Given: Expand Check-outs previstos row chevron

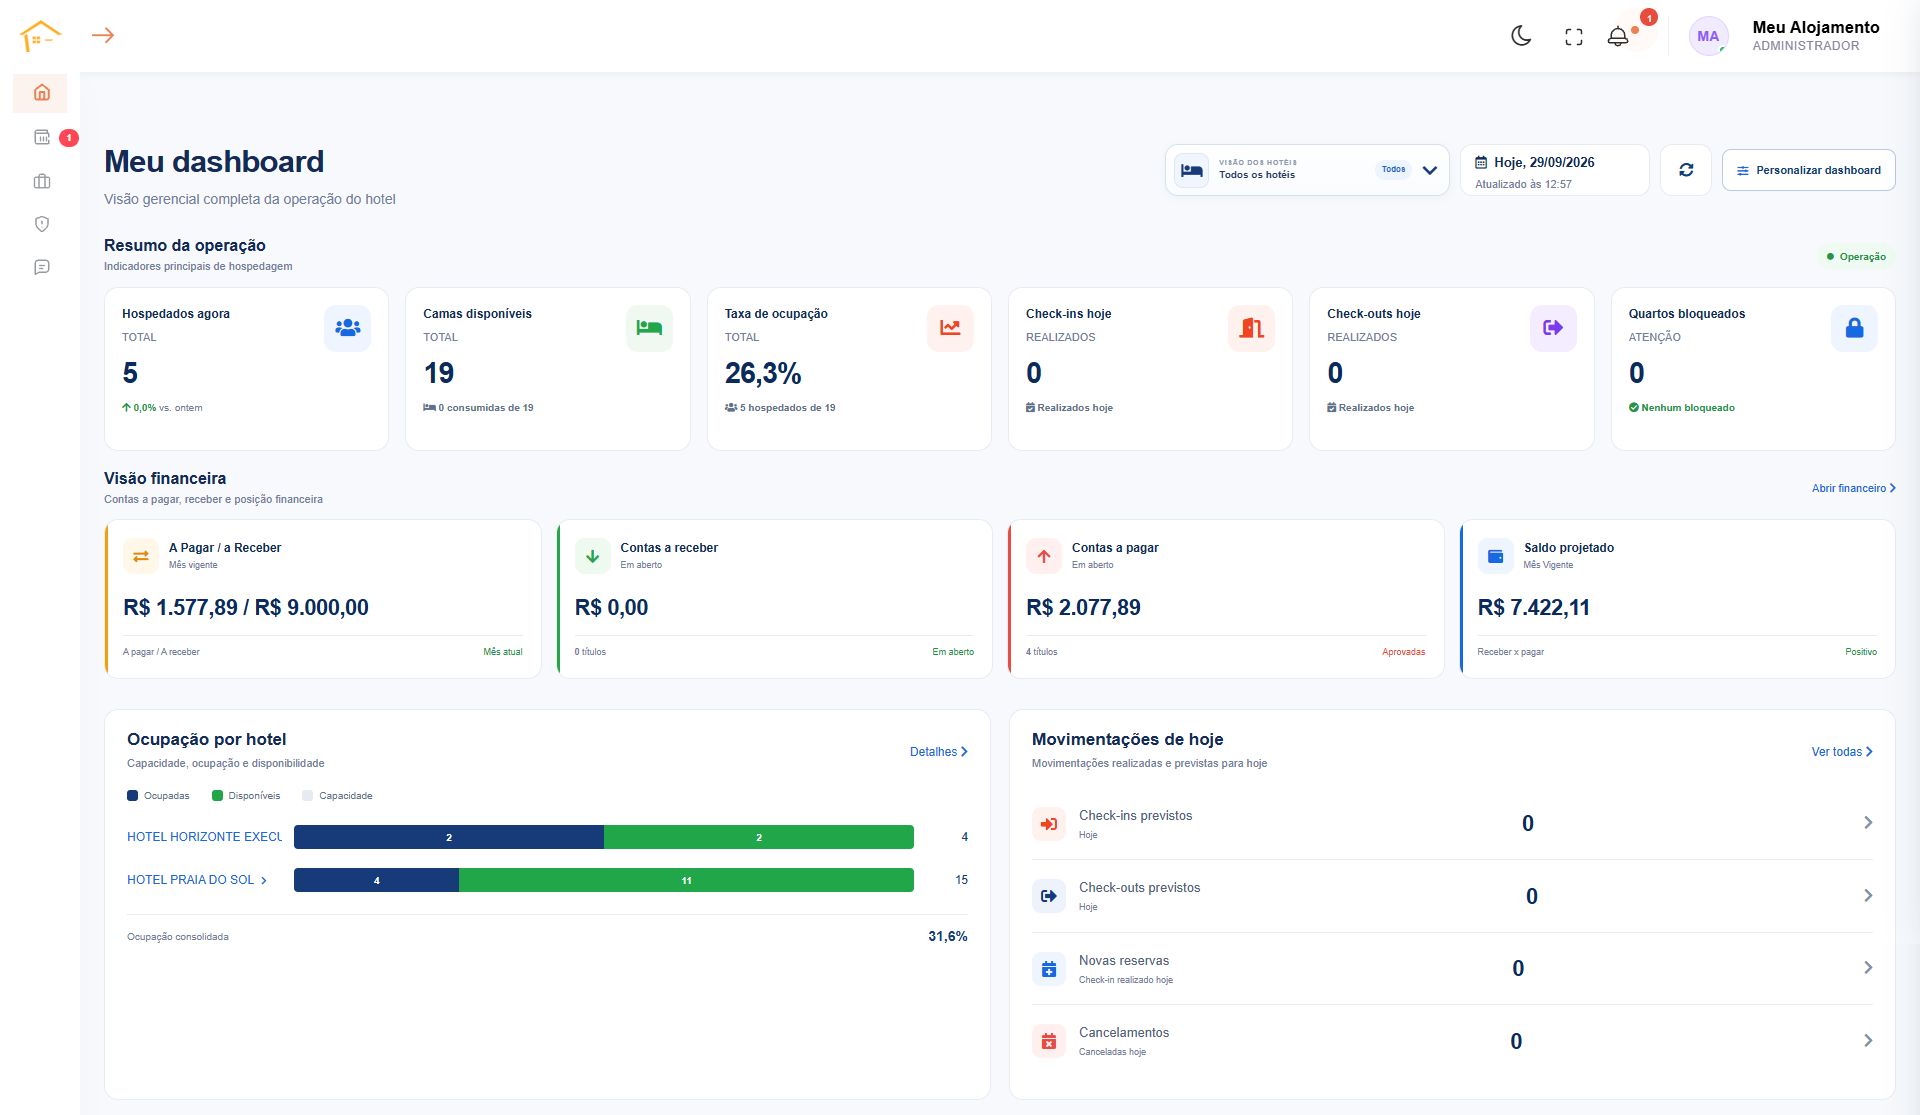Looking at the screenshot, I should (1867, 896).
